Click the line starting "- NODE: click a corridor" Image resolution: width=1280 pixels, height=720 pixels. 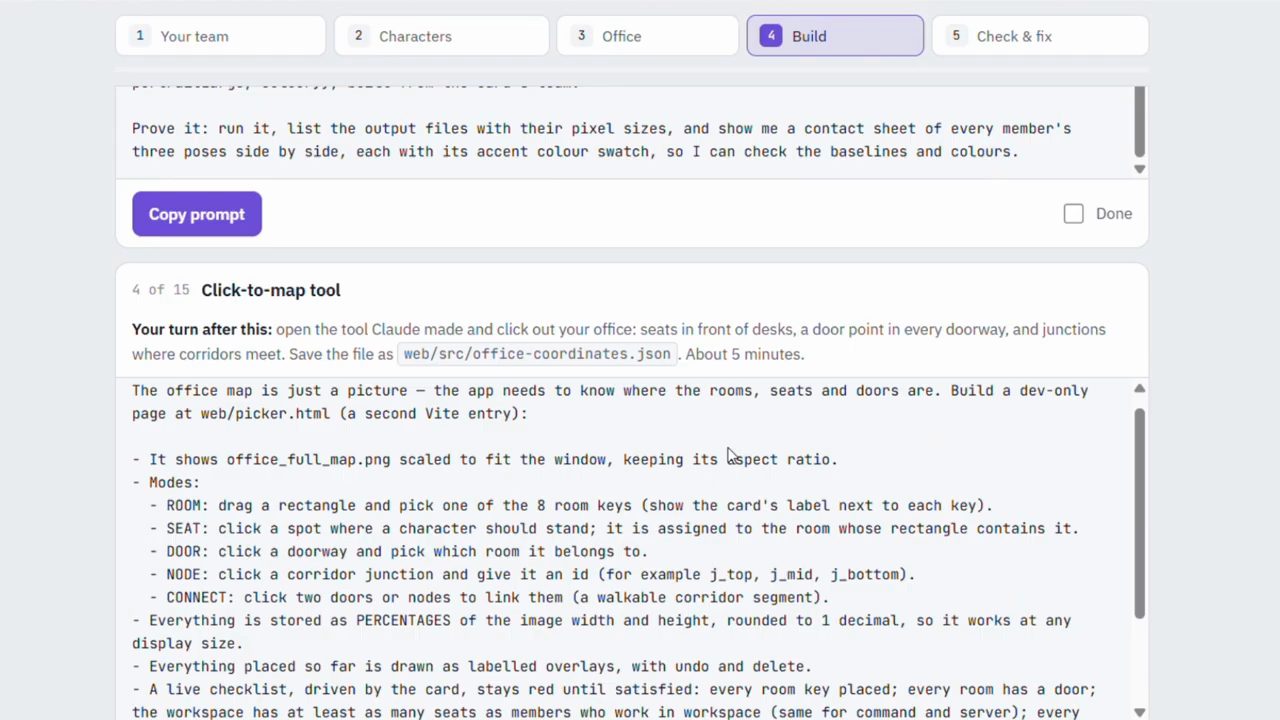[532, 574]
